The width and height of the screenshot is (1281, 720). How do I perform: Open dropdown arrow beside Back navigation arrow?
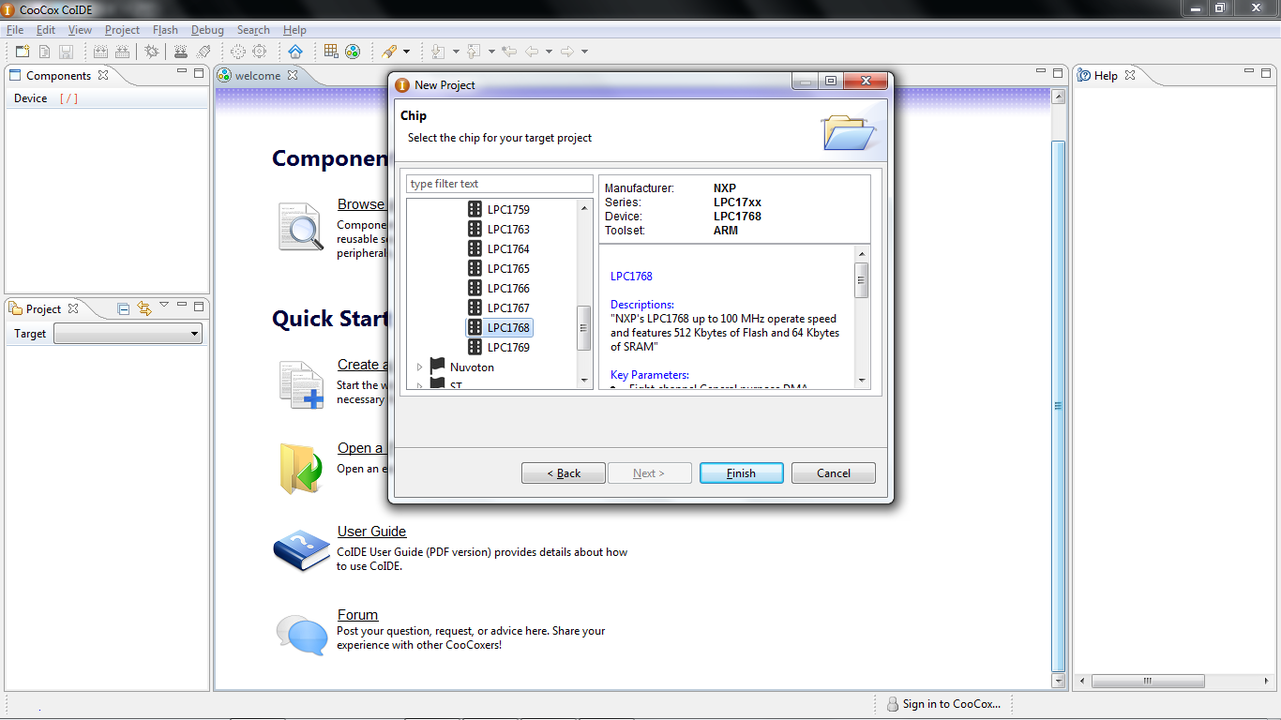[x=549, y=51]
